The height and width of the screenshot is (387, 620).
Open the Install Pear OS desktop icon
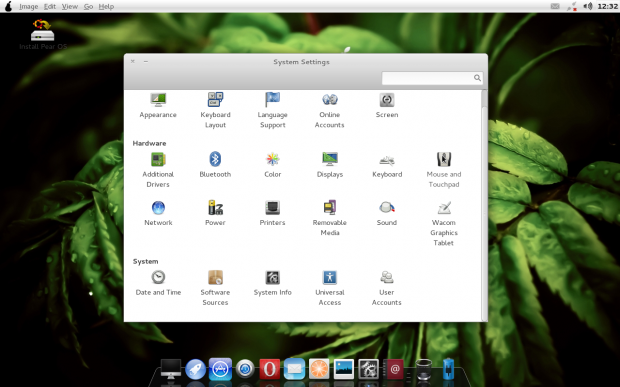click(43, 34)
